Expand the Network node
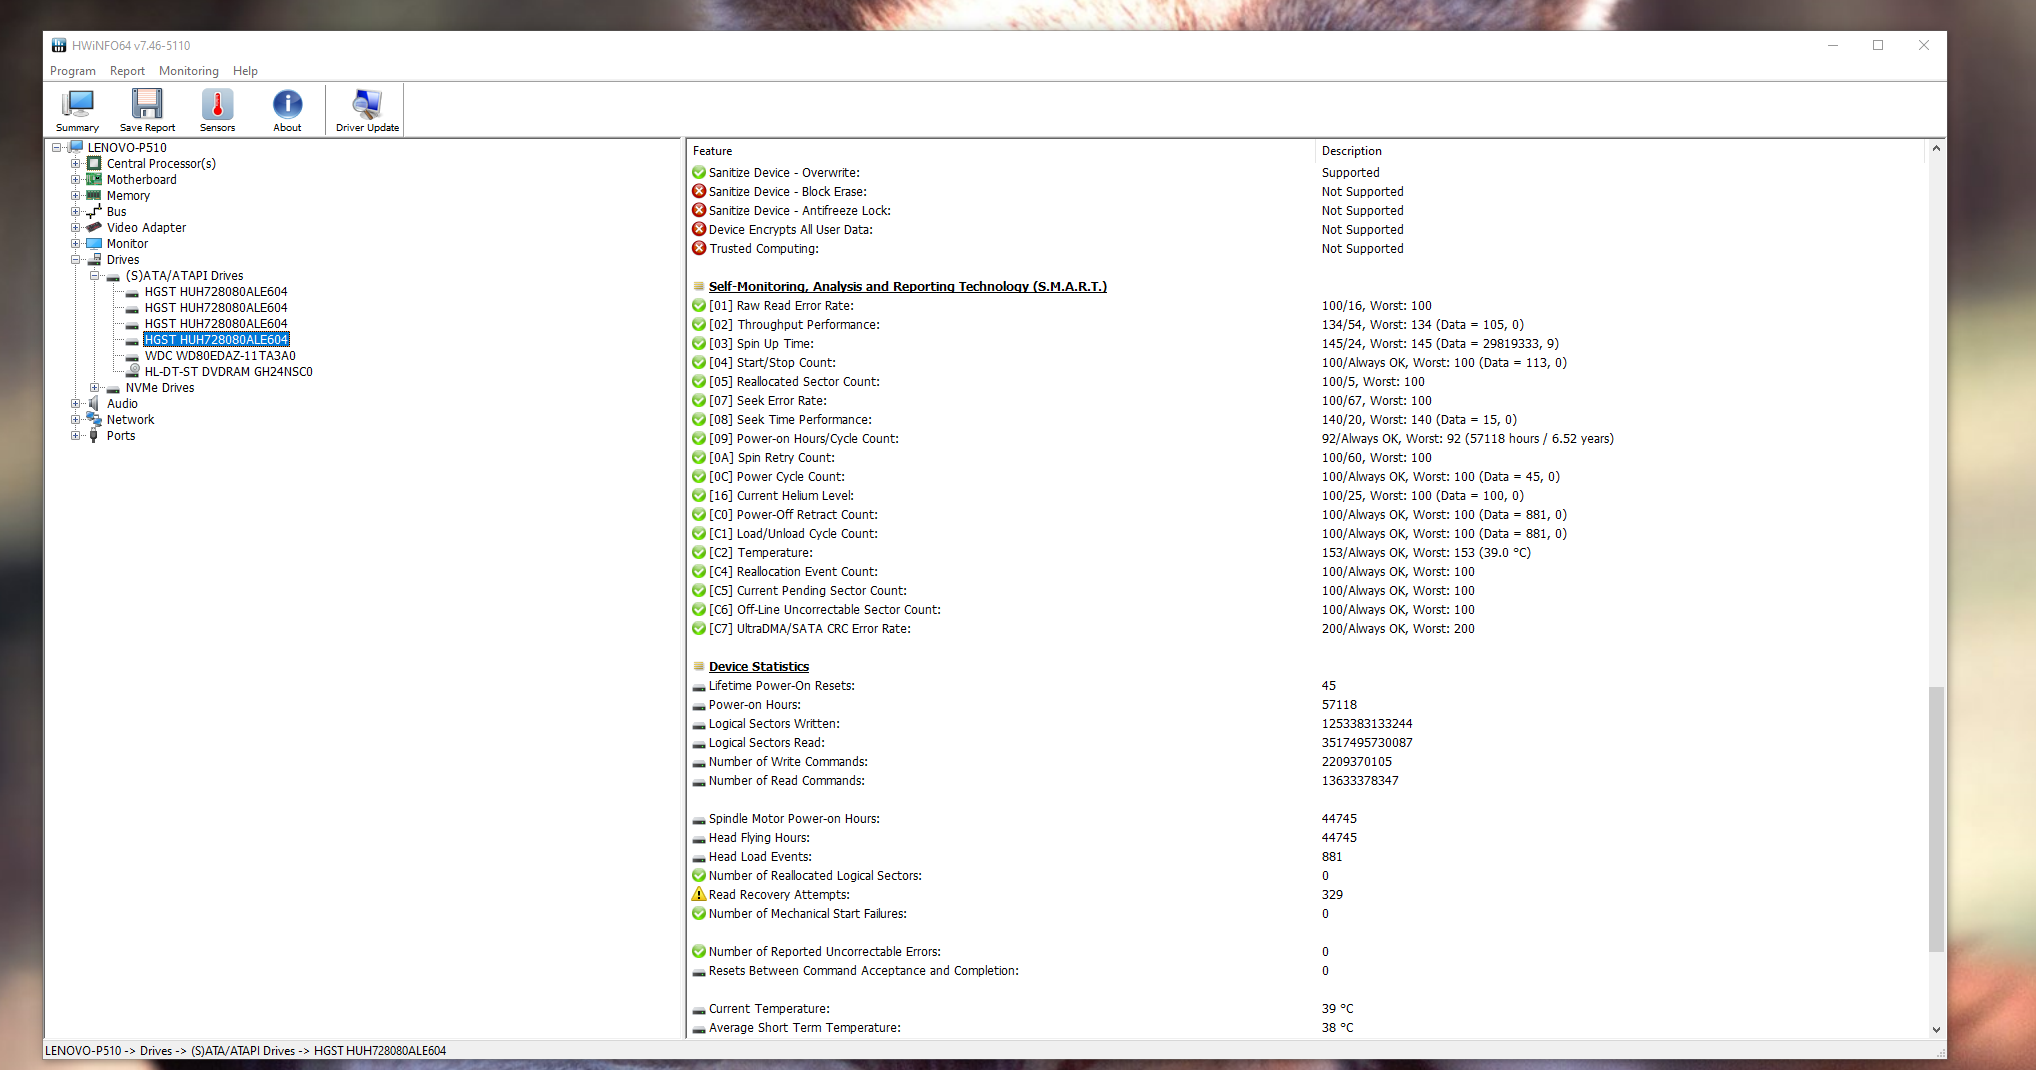2036x1070 pixels. pos(75,419)
